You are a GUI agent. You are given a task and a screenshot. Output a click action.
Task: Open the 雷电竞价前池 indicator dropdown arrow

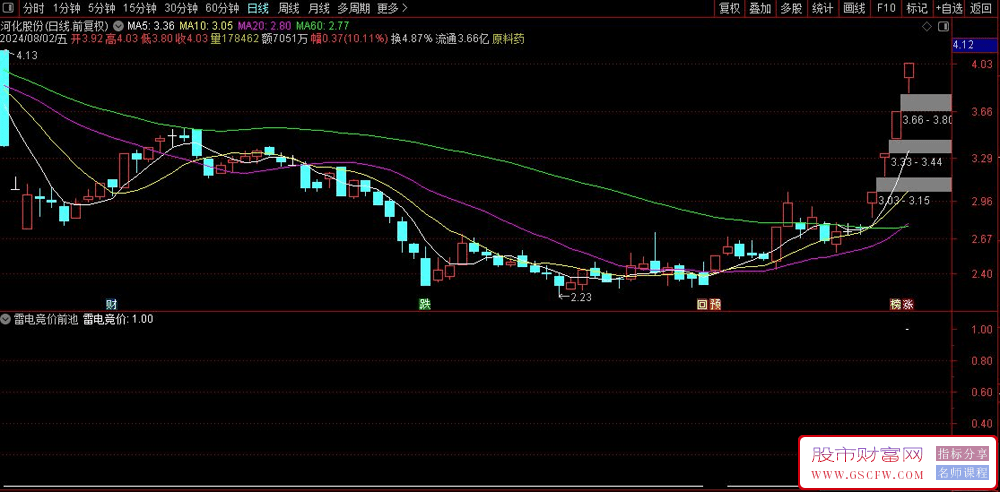click(x=6, y=320)
